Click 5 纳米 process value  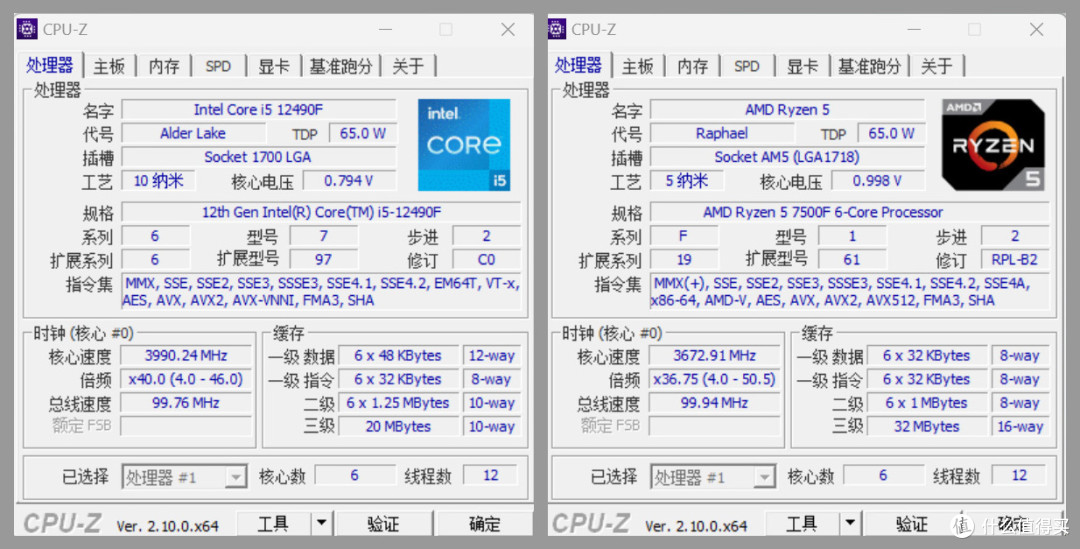[x=687, y=181]
